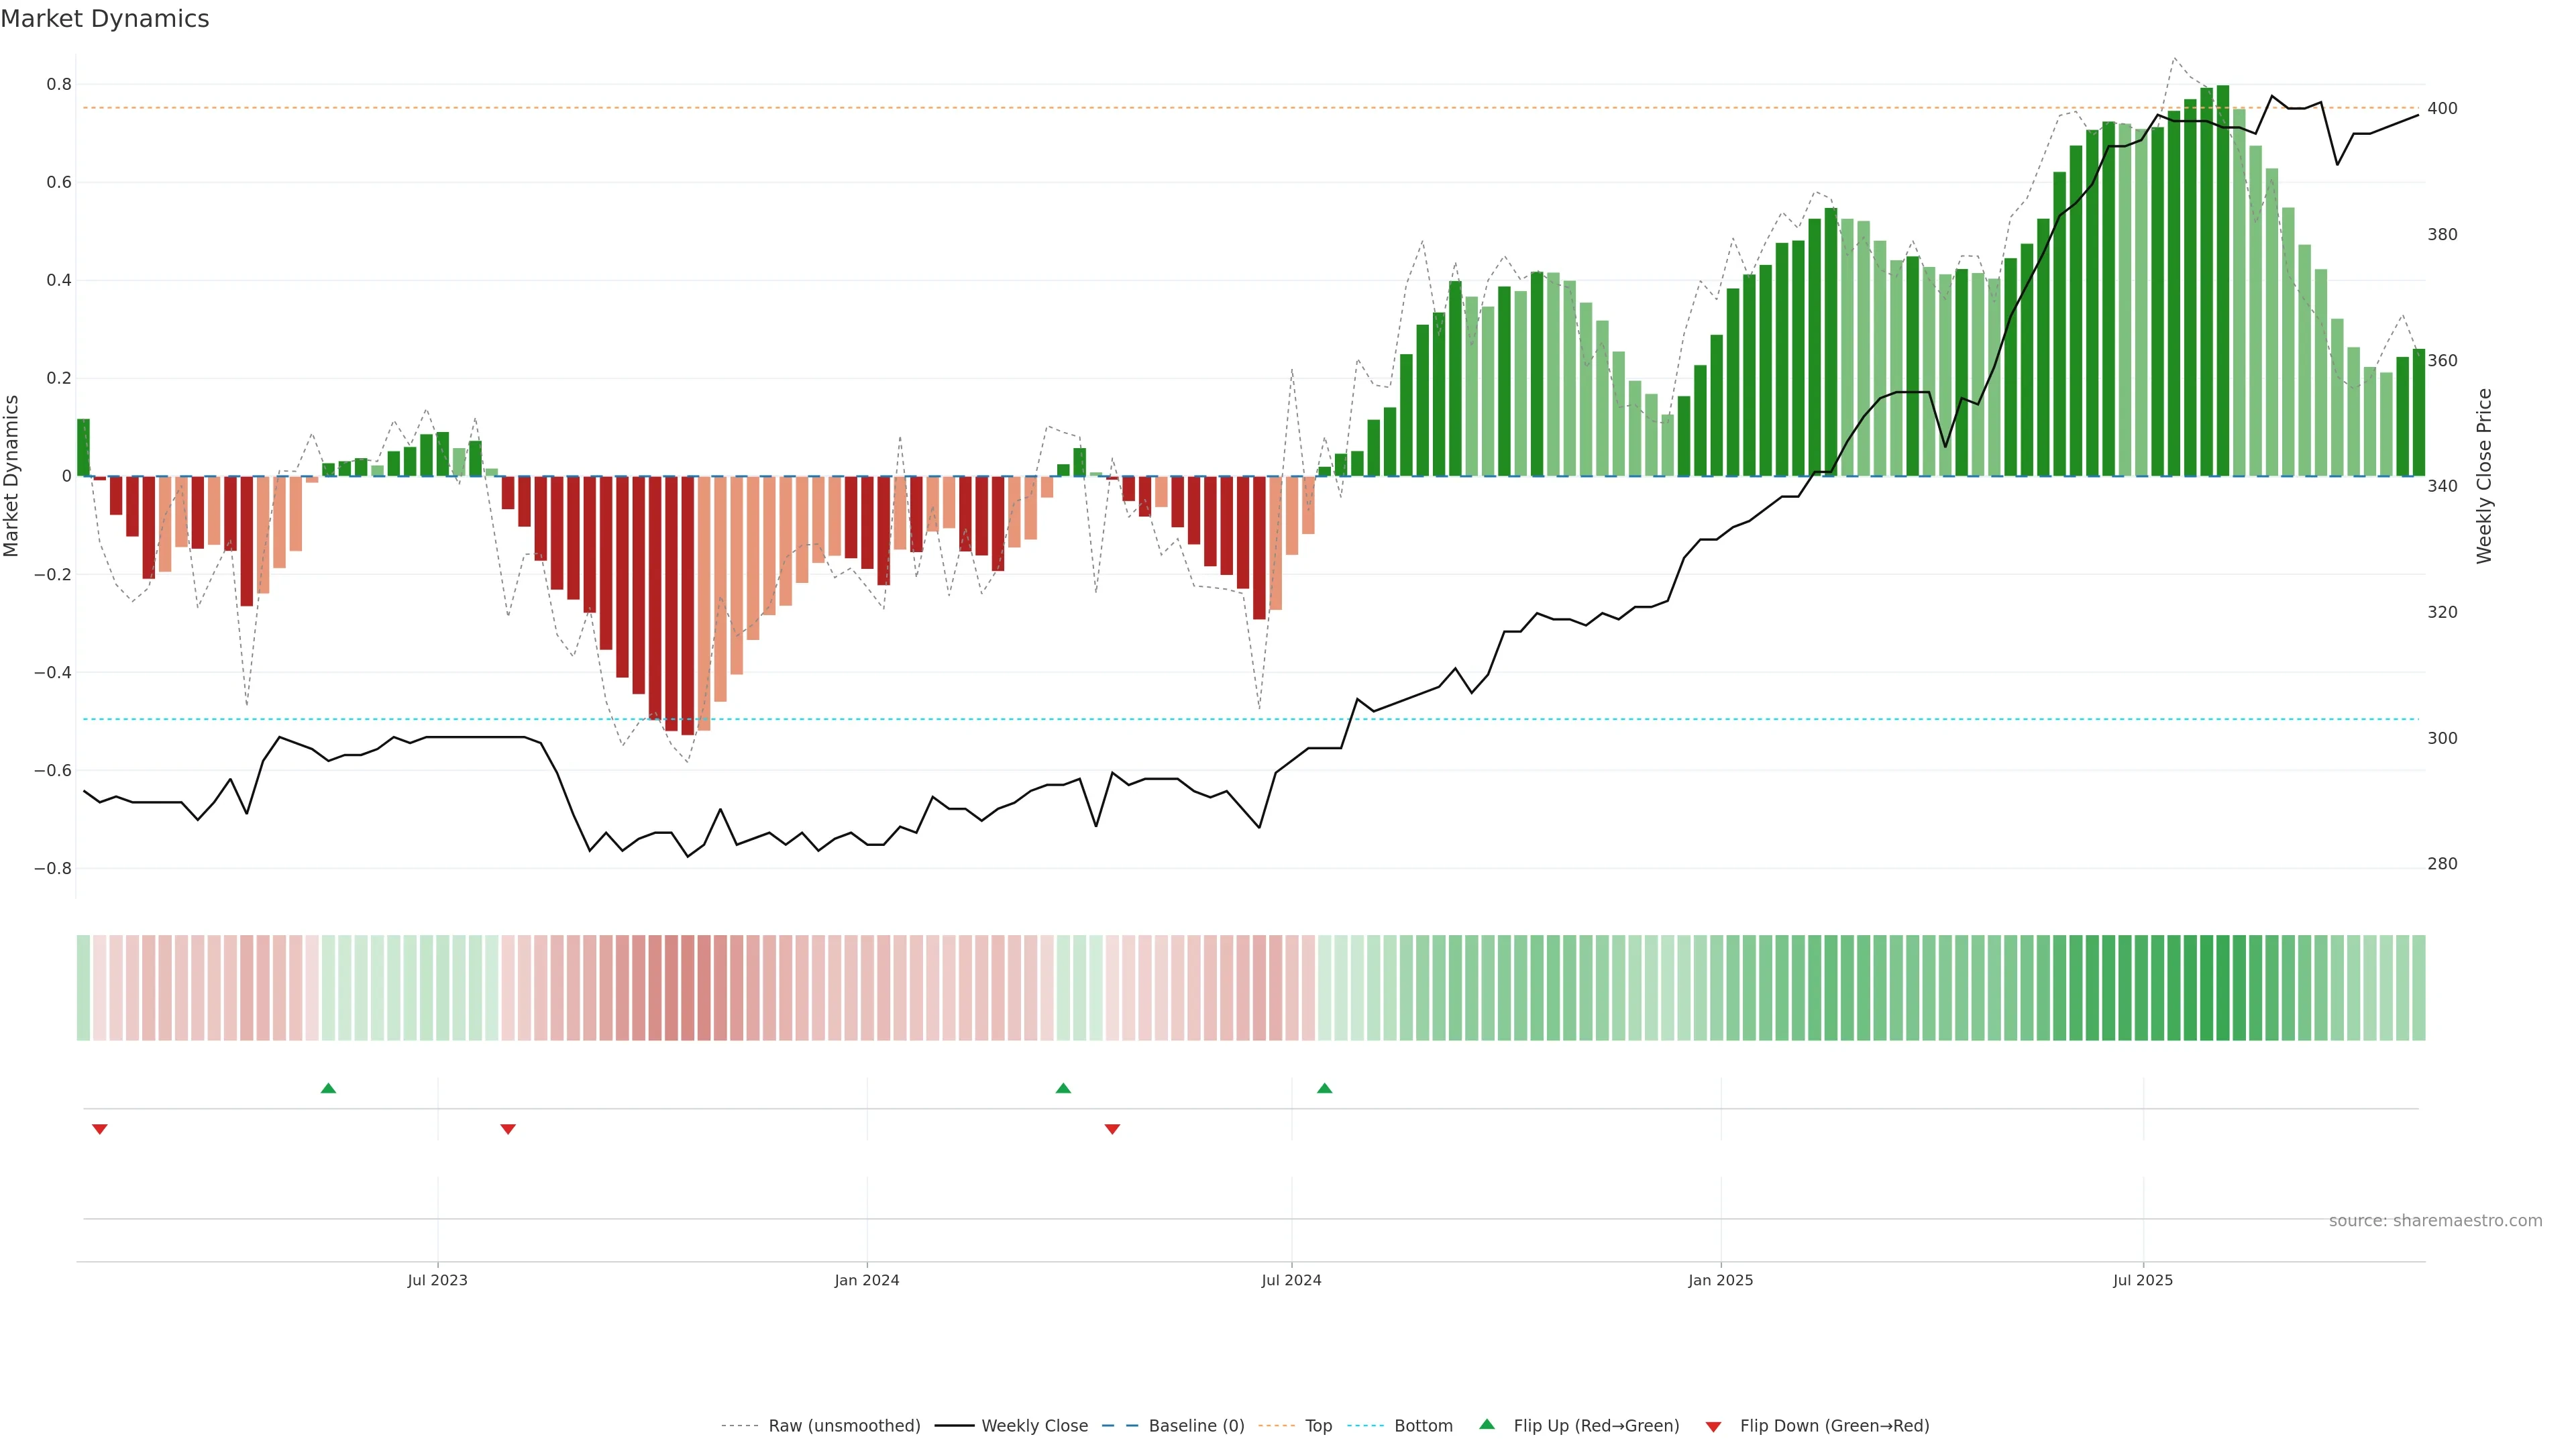2576x1449 pixels.
Task: Click the Flip Down legend triangle icon
Action: 1713,1426
